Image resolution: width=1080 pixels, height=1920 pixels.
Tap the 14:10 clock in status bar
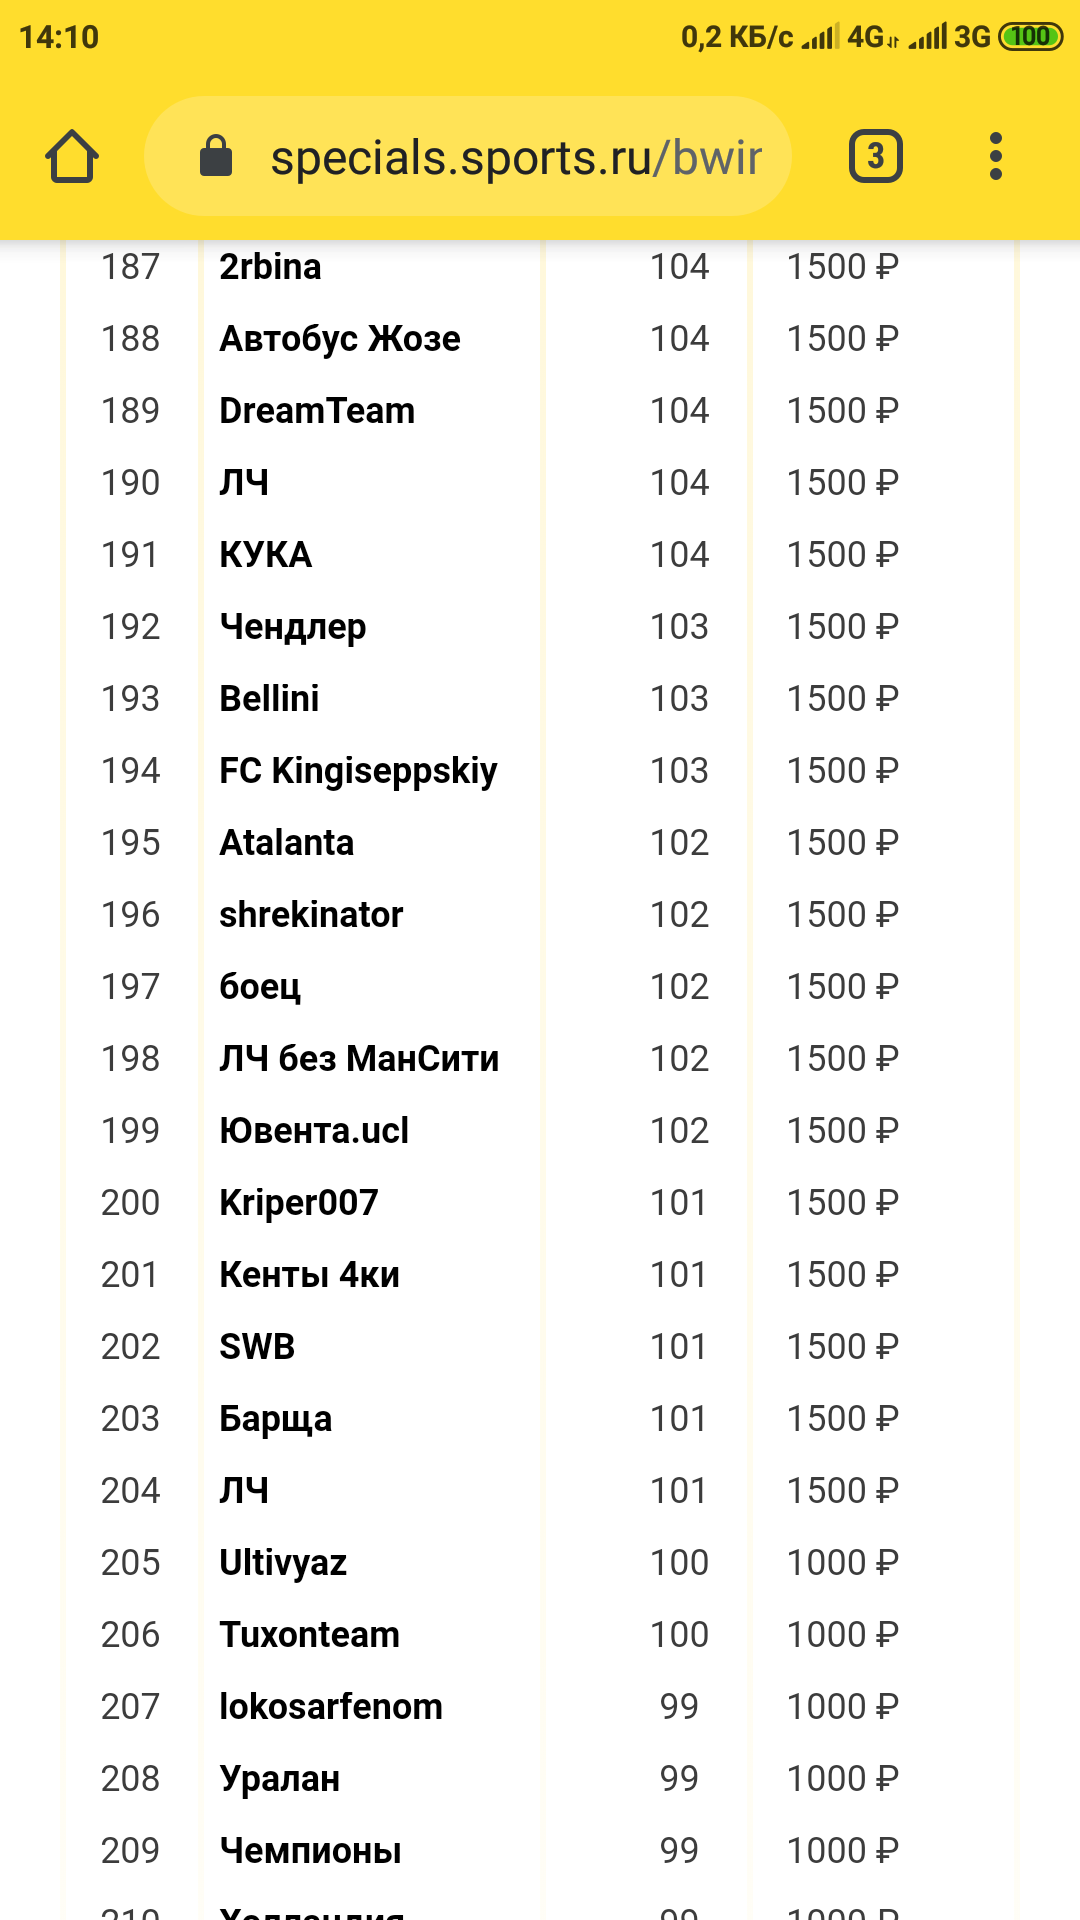(x=59, y=37)
